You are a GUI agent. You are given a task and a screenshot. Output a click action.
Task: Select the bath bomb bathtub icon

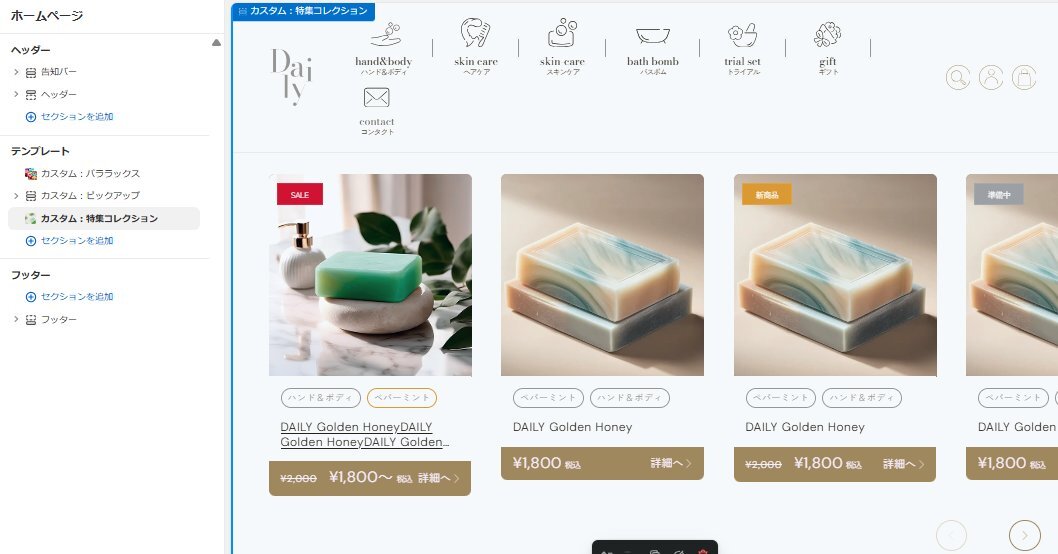point(652,35)
